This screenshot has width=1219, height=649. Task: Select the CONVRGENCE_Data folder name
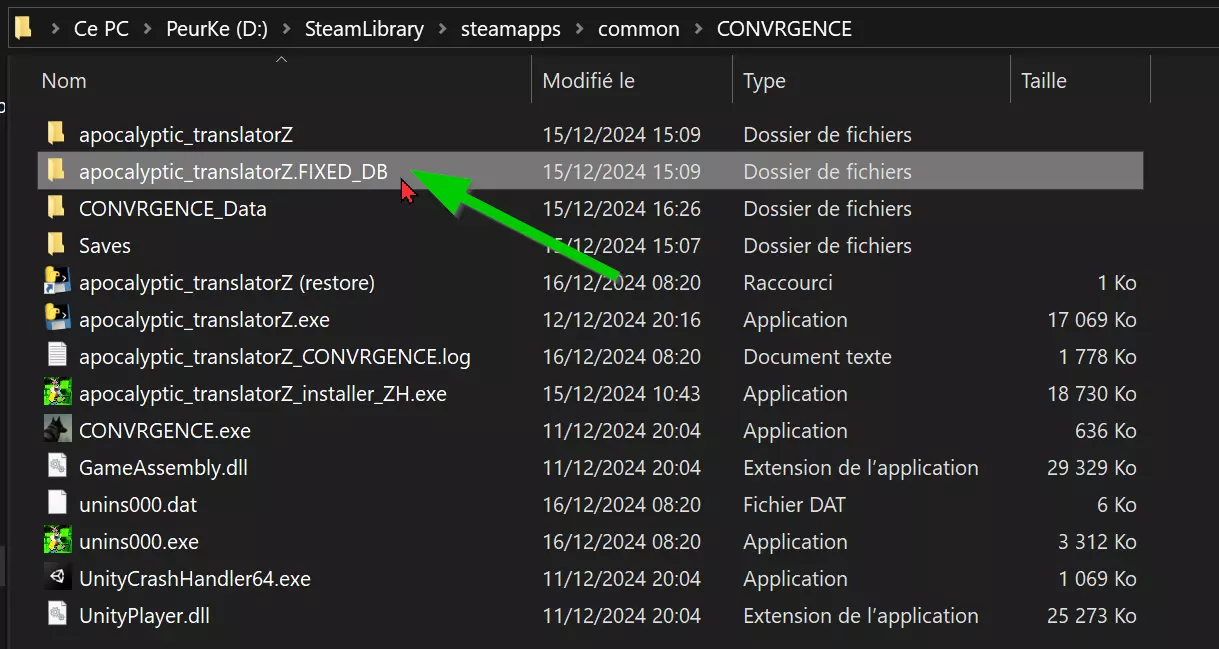173,208
